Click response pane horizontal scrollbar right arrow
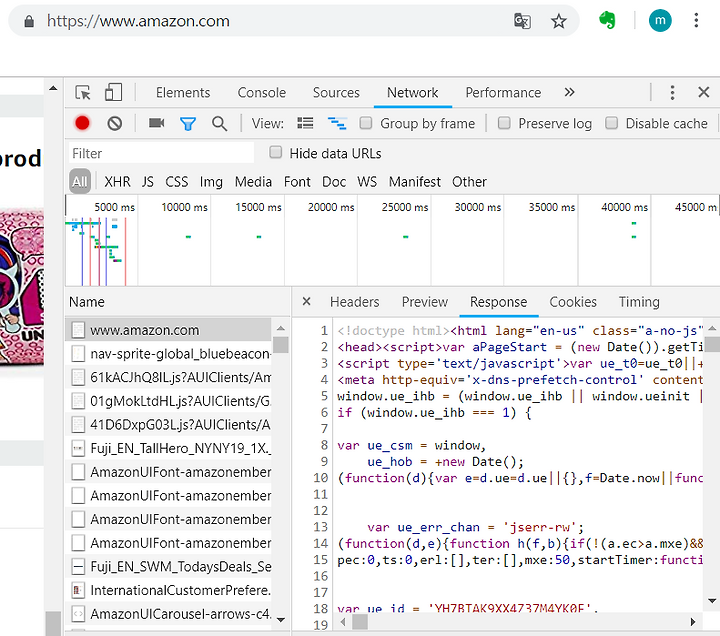 point(692,622)
